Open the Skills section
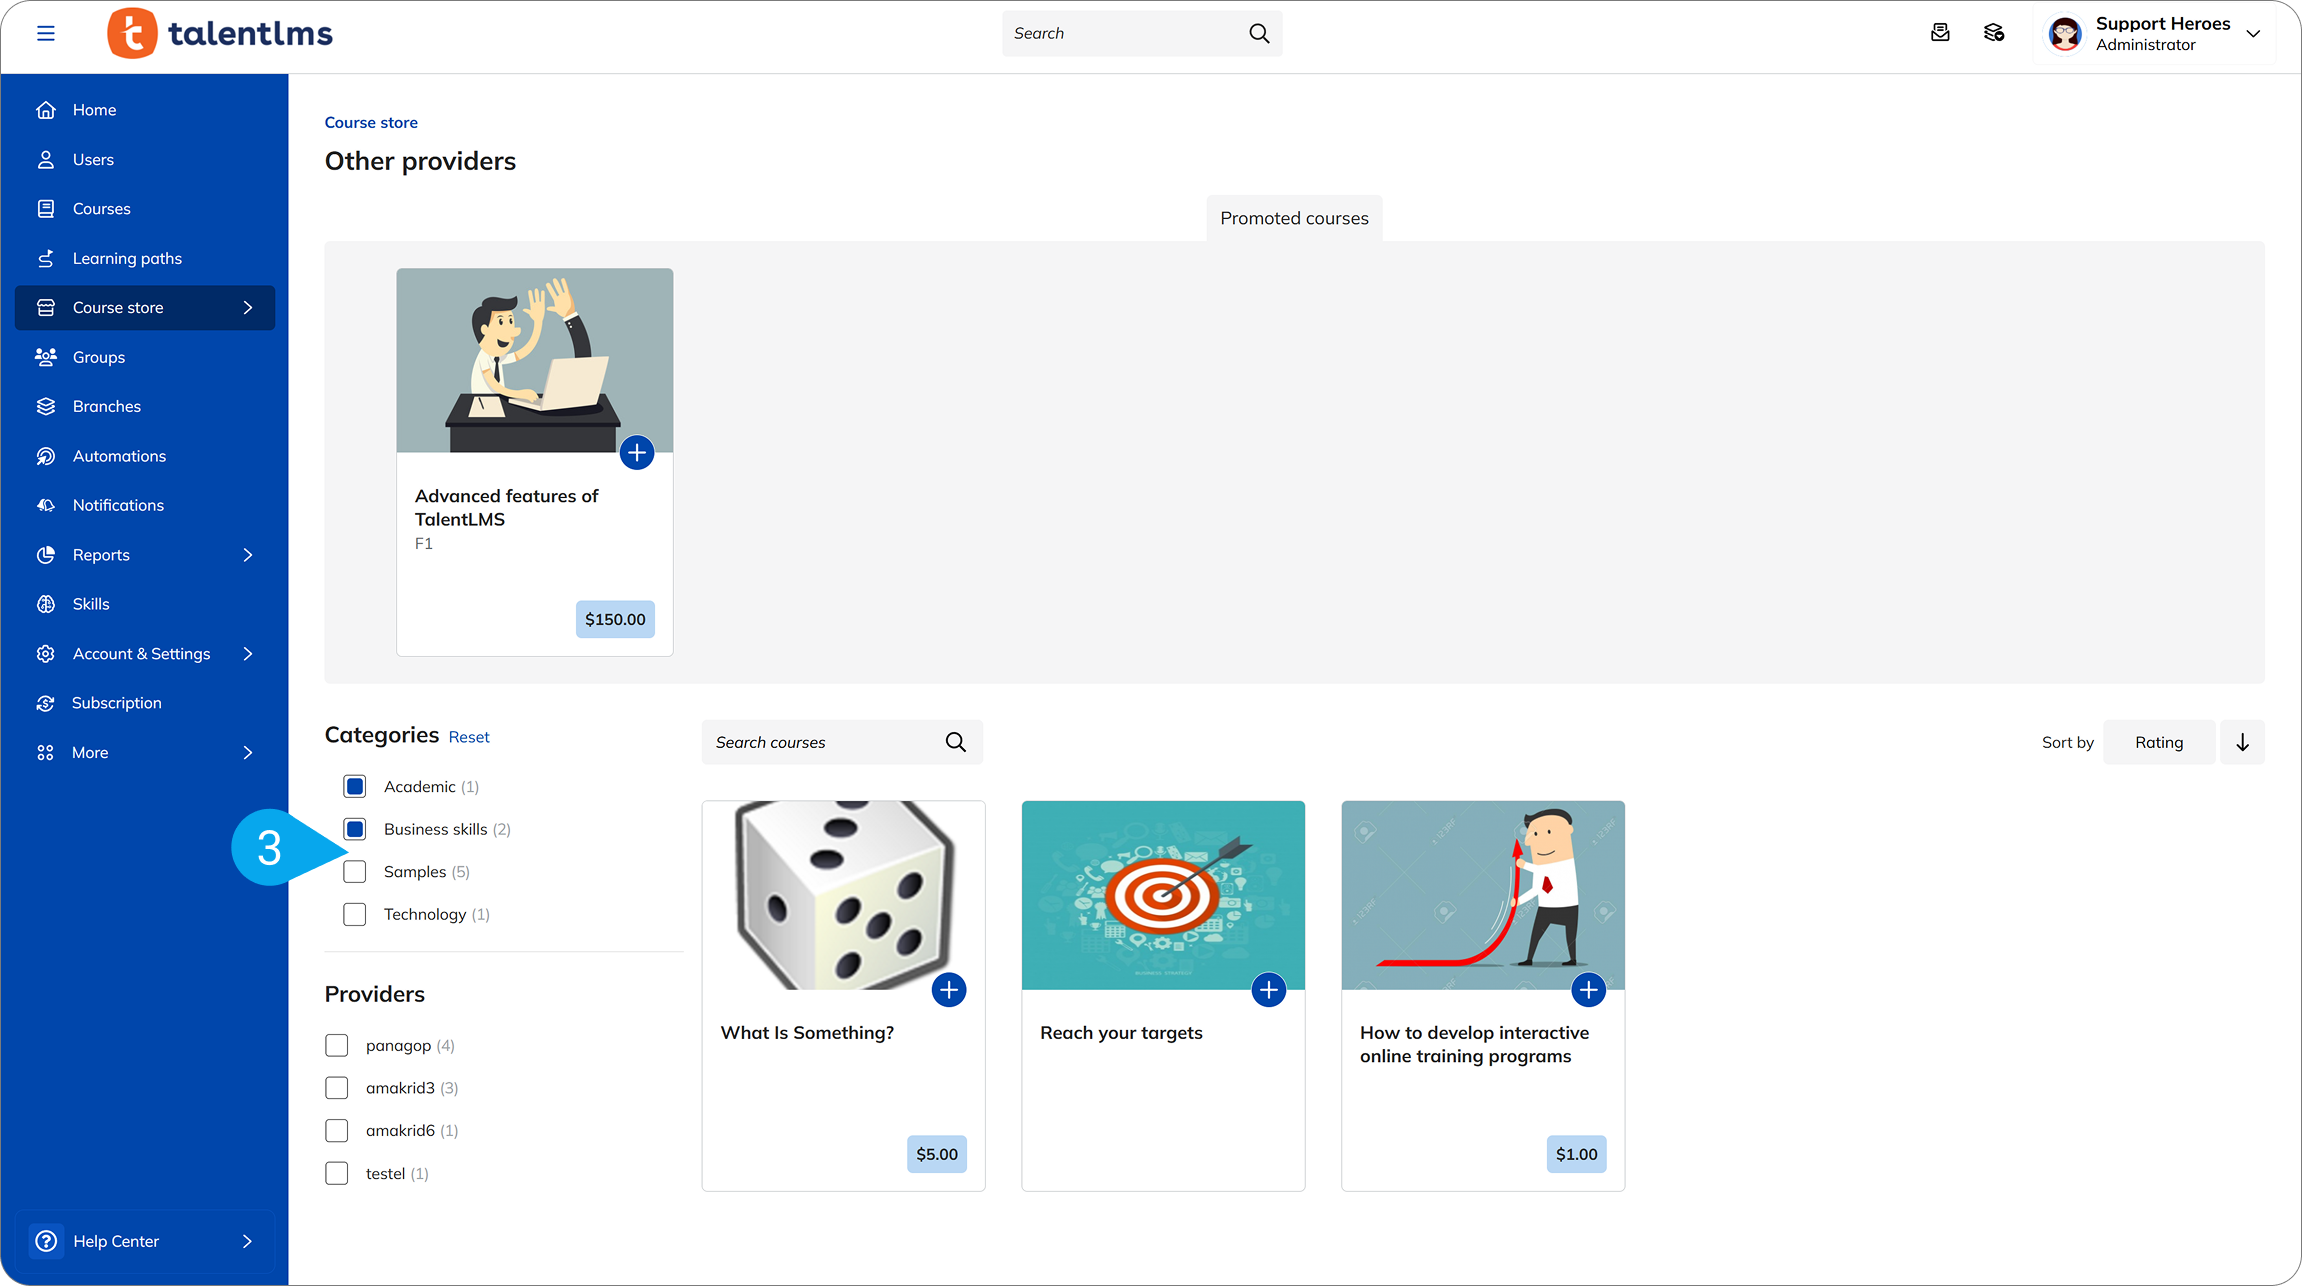This screenshot has height=1286, width=2302. (x=90, y=603)
